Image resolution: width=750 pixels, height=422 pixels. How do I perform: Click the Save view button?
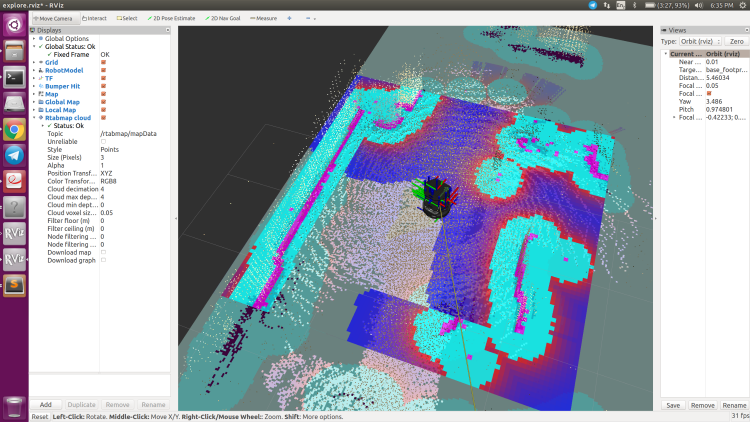[x=673, y=405]
